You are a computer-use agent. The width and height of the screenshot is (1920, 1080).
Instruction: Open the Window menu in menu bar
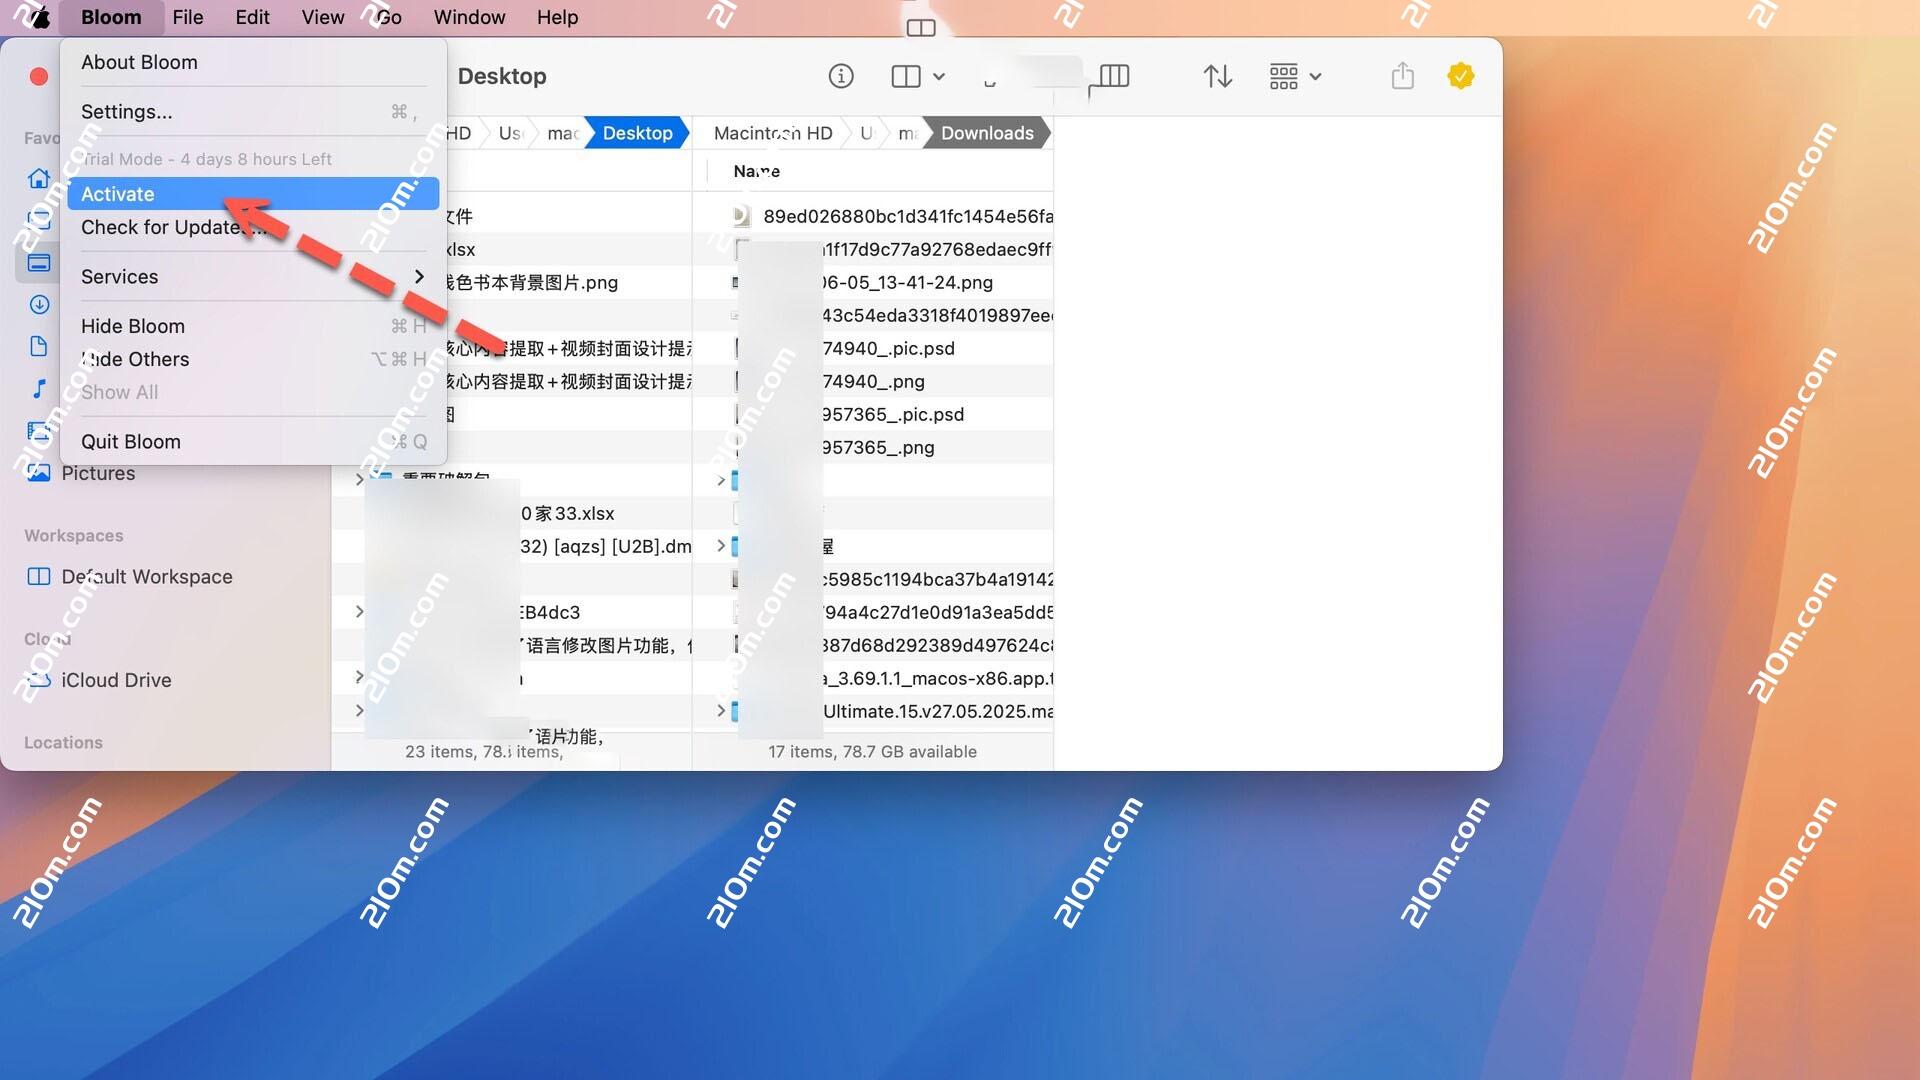point(469,17)
